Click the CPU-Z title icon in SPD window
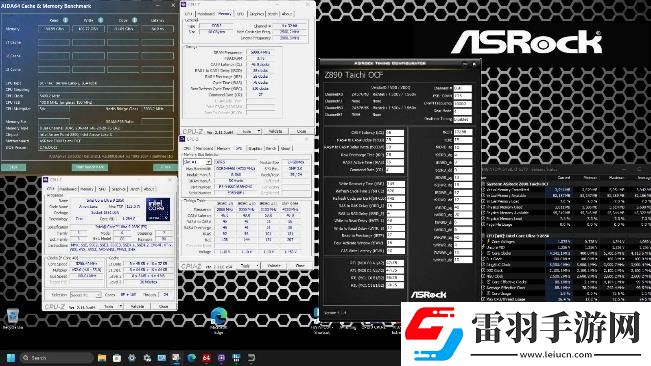The width and height of the screenshot is (651, 366). point(183,139)
